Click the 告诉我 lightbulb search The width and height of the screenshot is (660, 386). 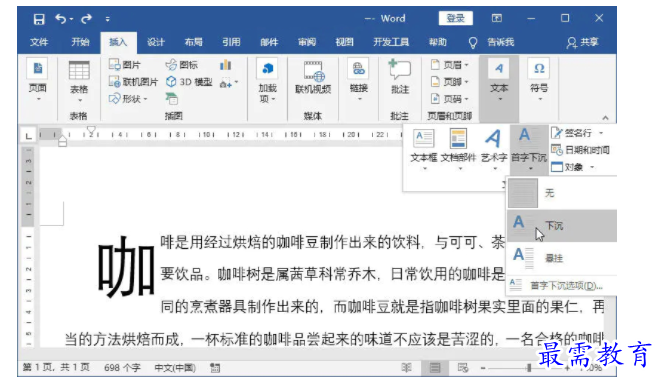(491, 42)
